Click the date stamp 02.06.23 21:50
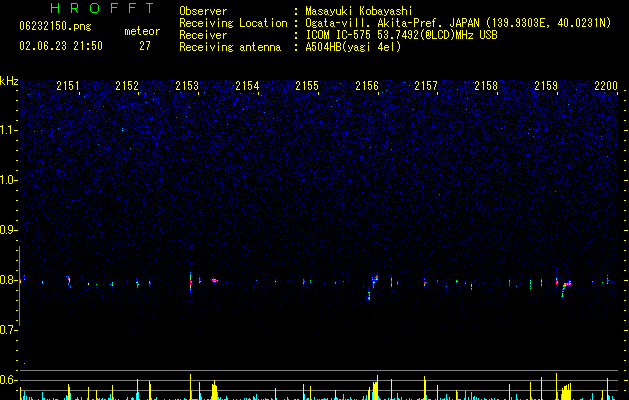This screenshot has width=629, height=400. [x=61, y=46]
